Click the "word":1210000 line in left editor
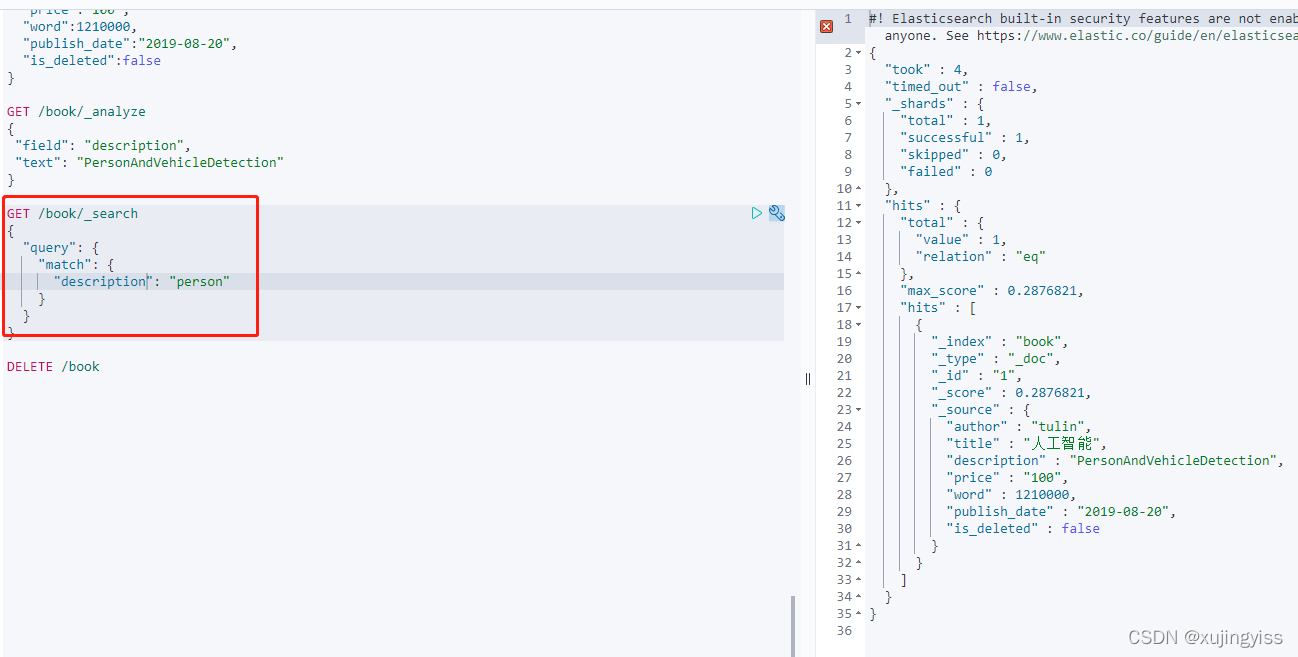Viewport: 1298px width, 657px height. pos(80,26)
